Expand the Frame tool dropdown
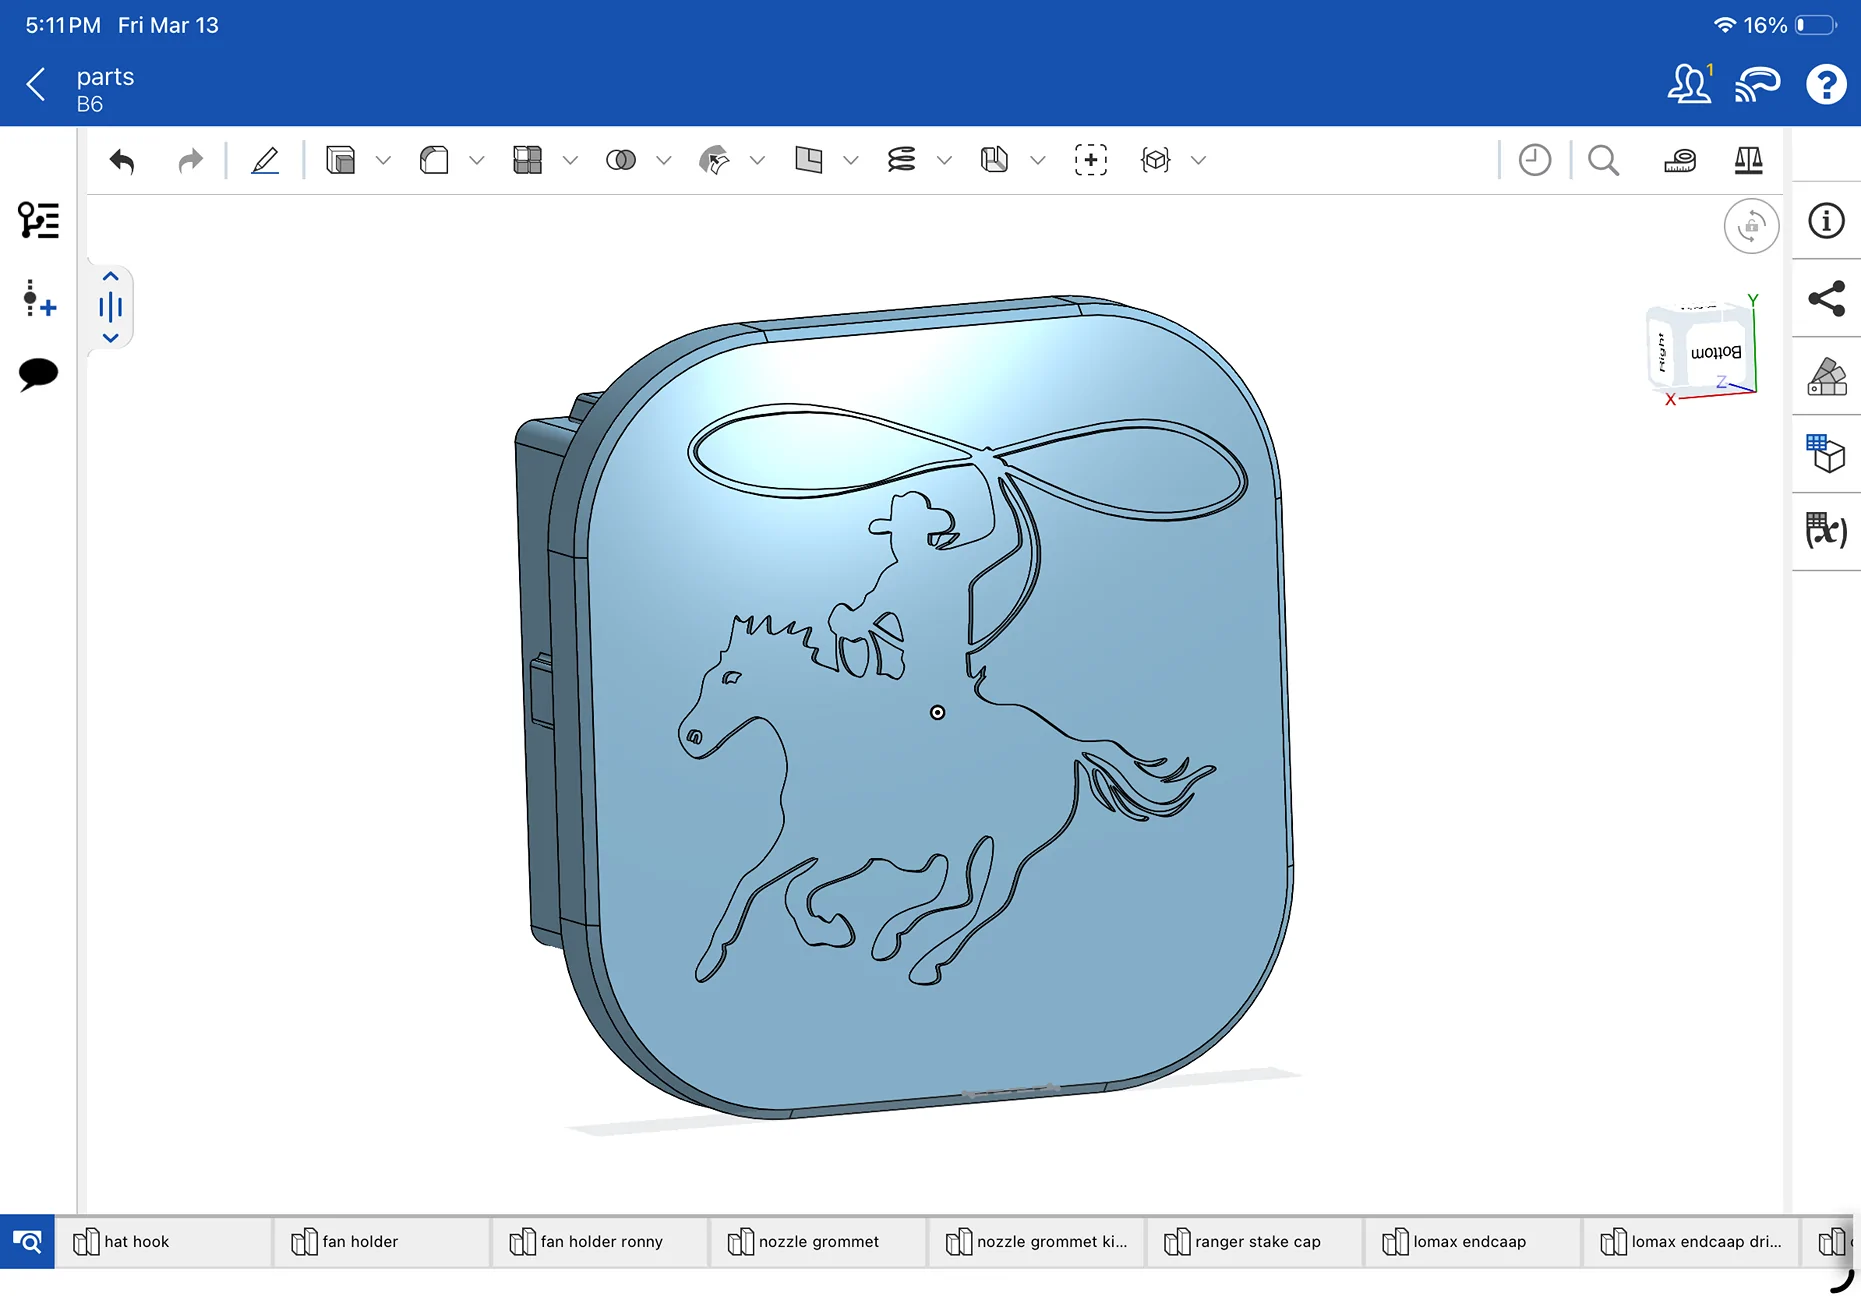 pos(1198,160)
